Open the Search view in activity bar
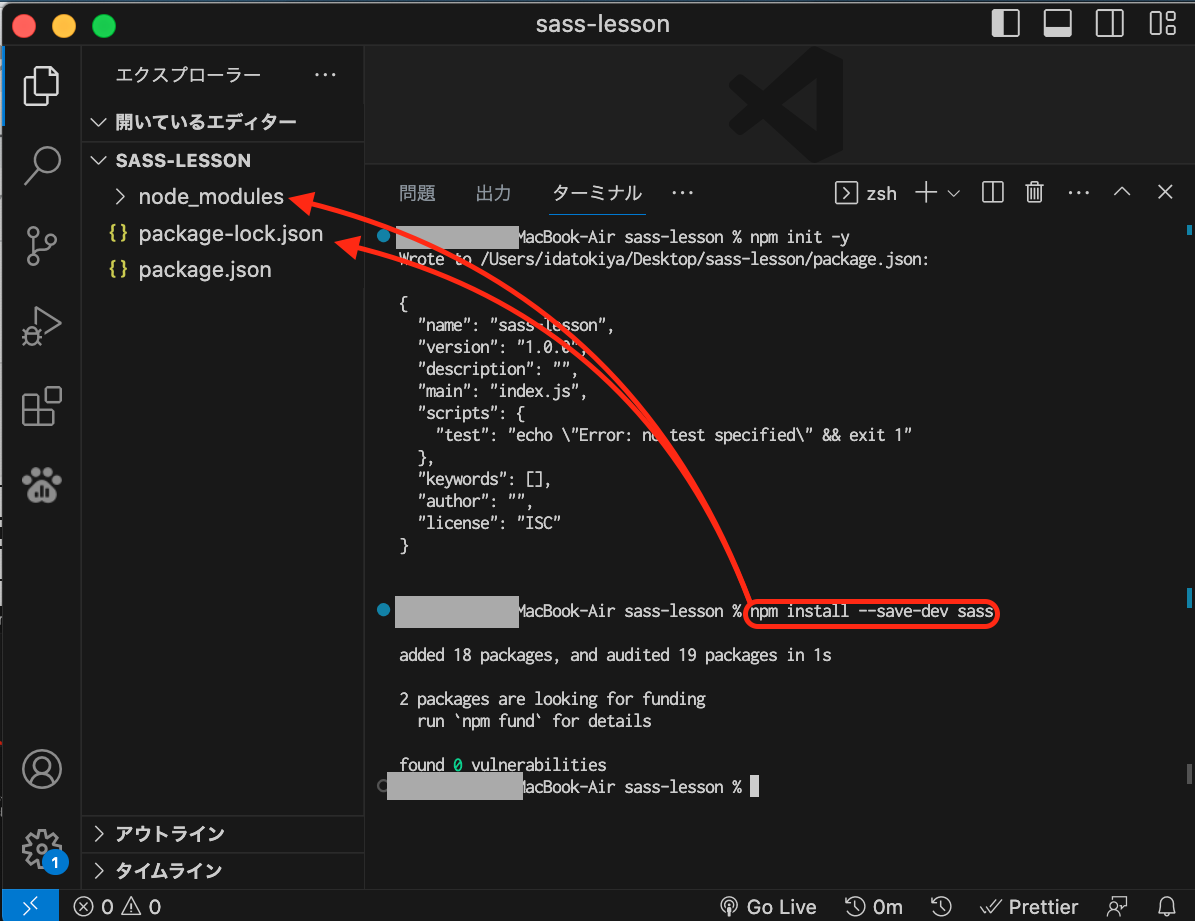 tap(41, 165)
